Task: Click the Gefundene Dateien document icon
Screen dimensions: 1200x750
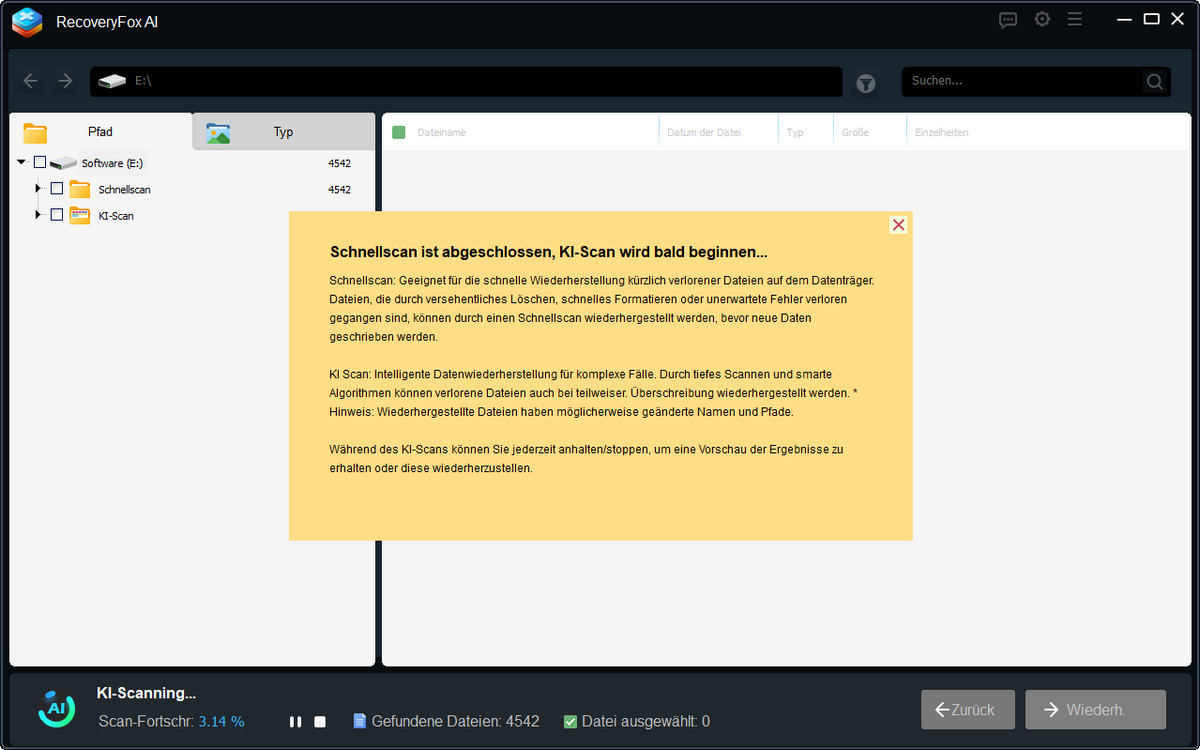Action: click(360, 720)
